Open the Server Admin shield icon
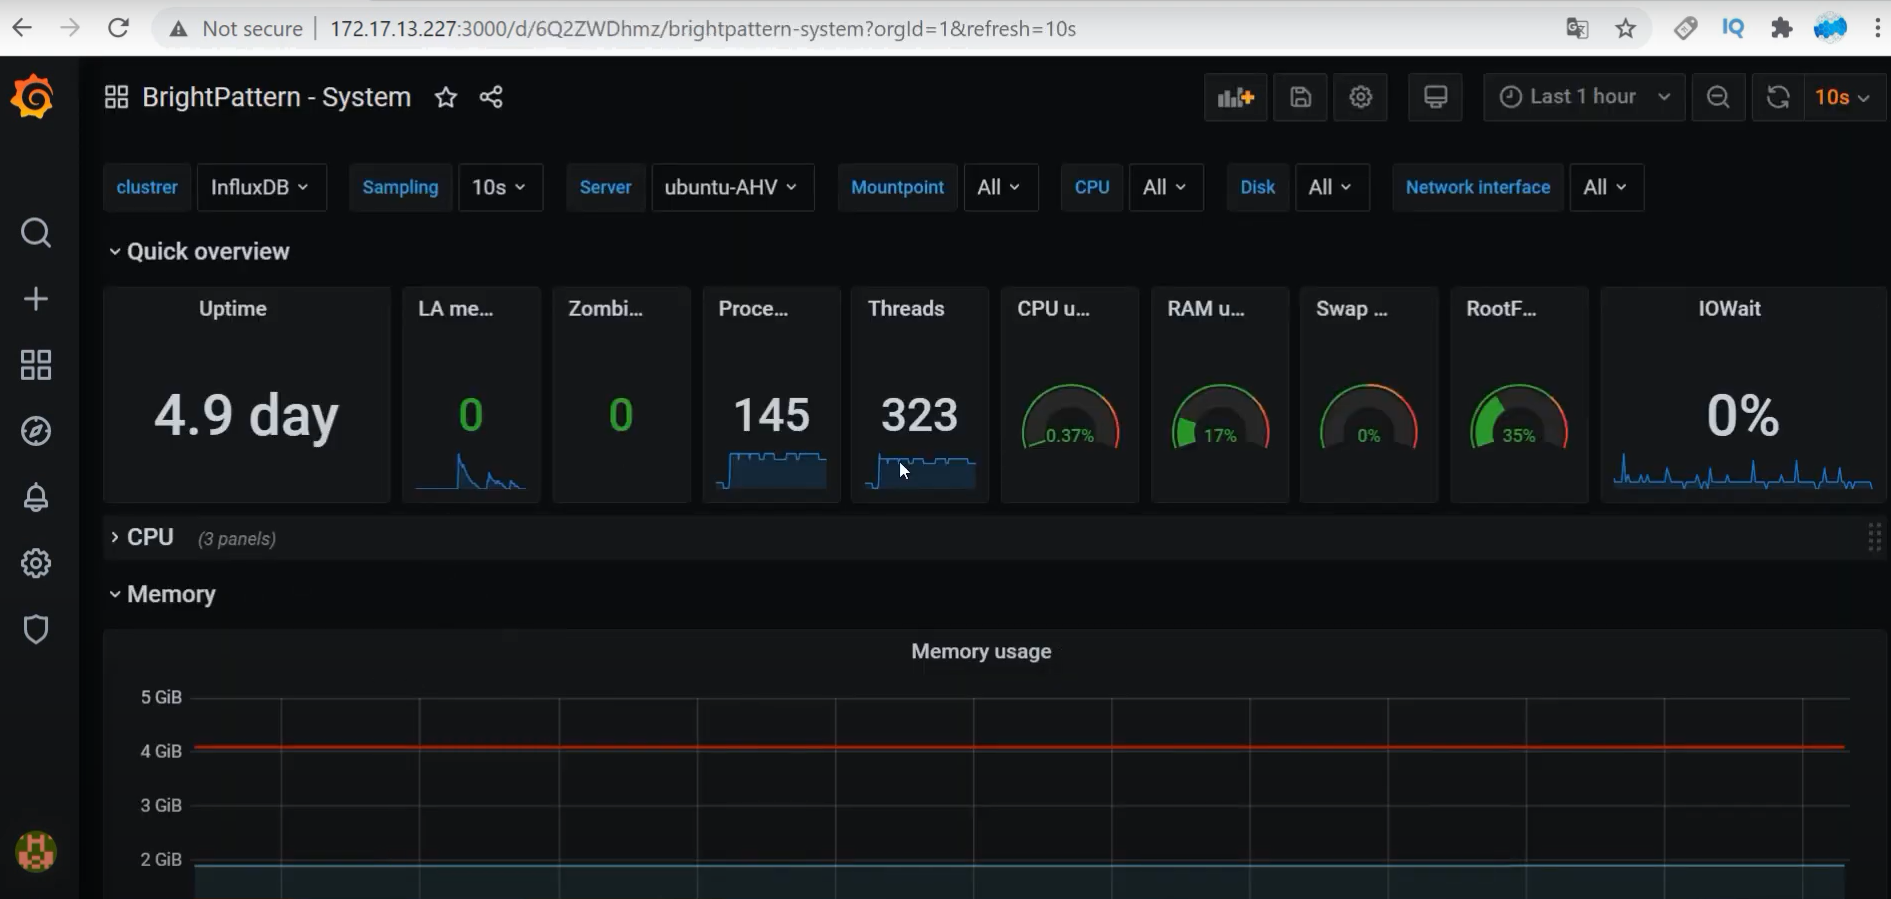The image size is (1891, 899). (x=36, y=629)
